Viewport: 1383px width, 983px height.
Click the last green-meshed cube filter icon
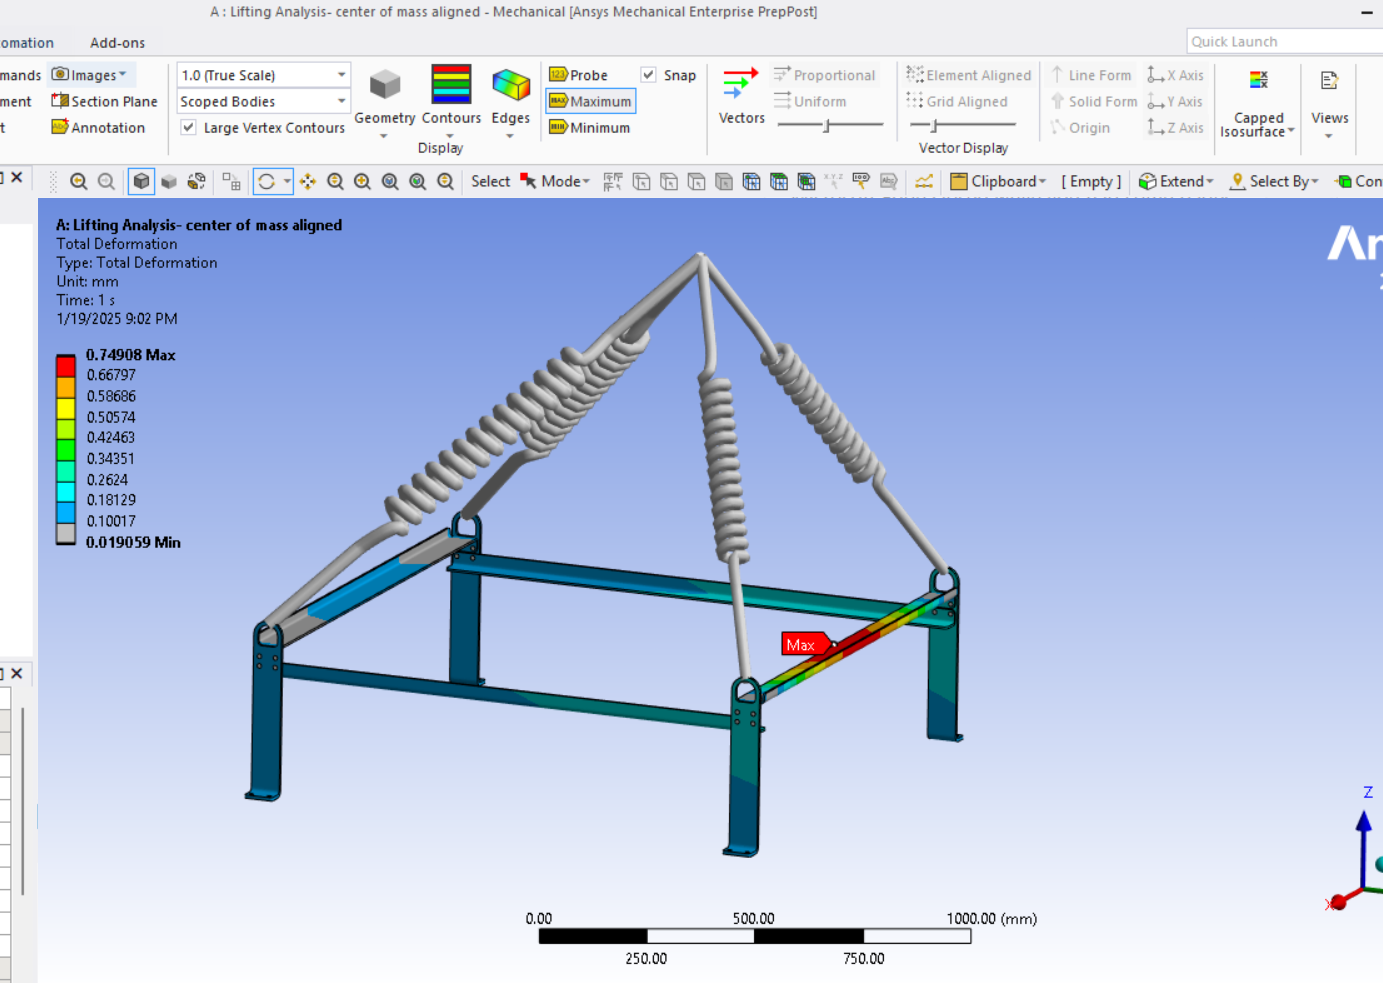[x=806, y=181]
